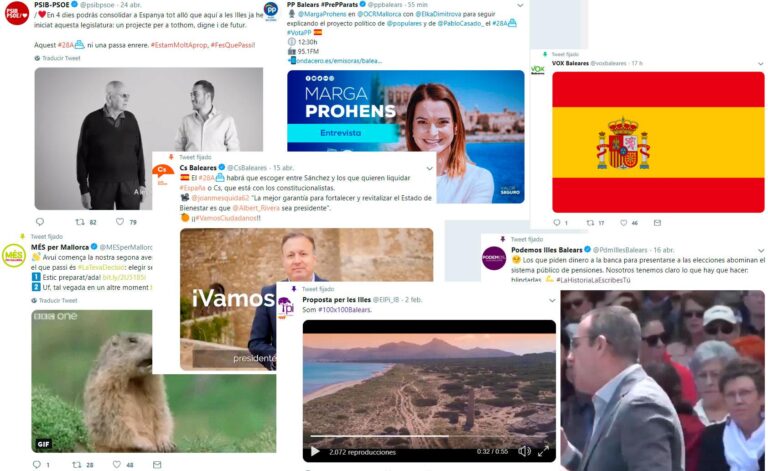Send the VOX tweet by direct message
Viewport: 768px width, 471px height.
[657, 223]
